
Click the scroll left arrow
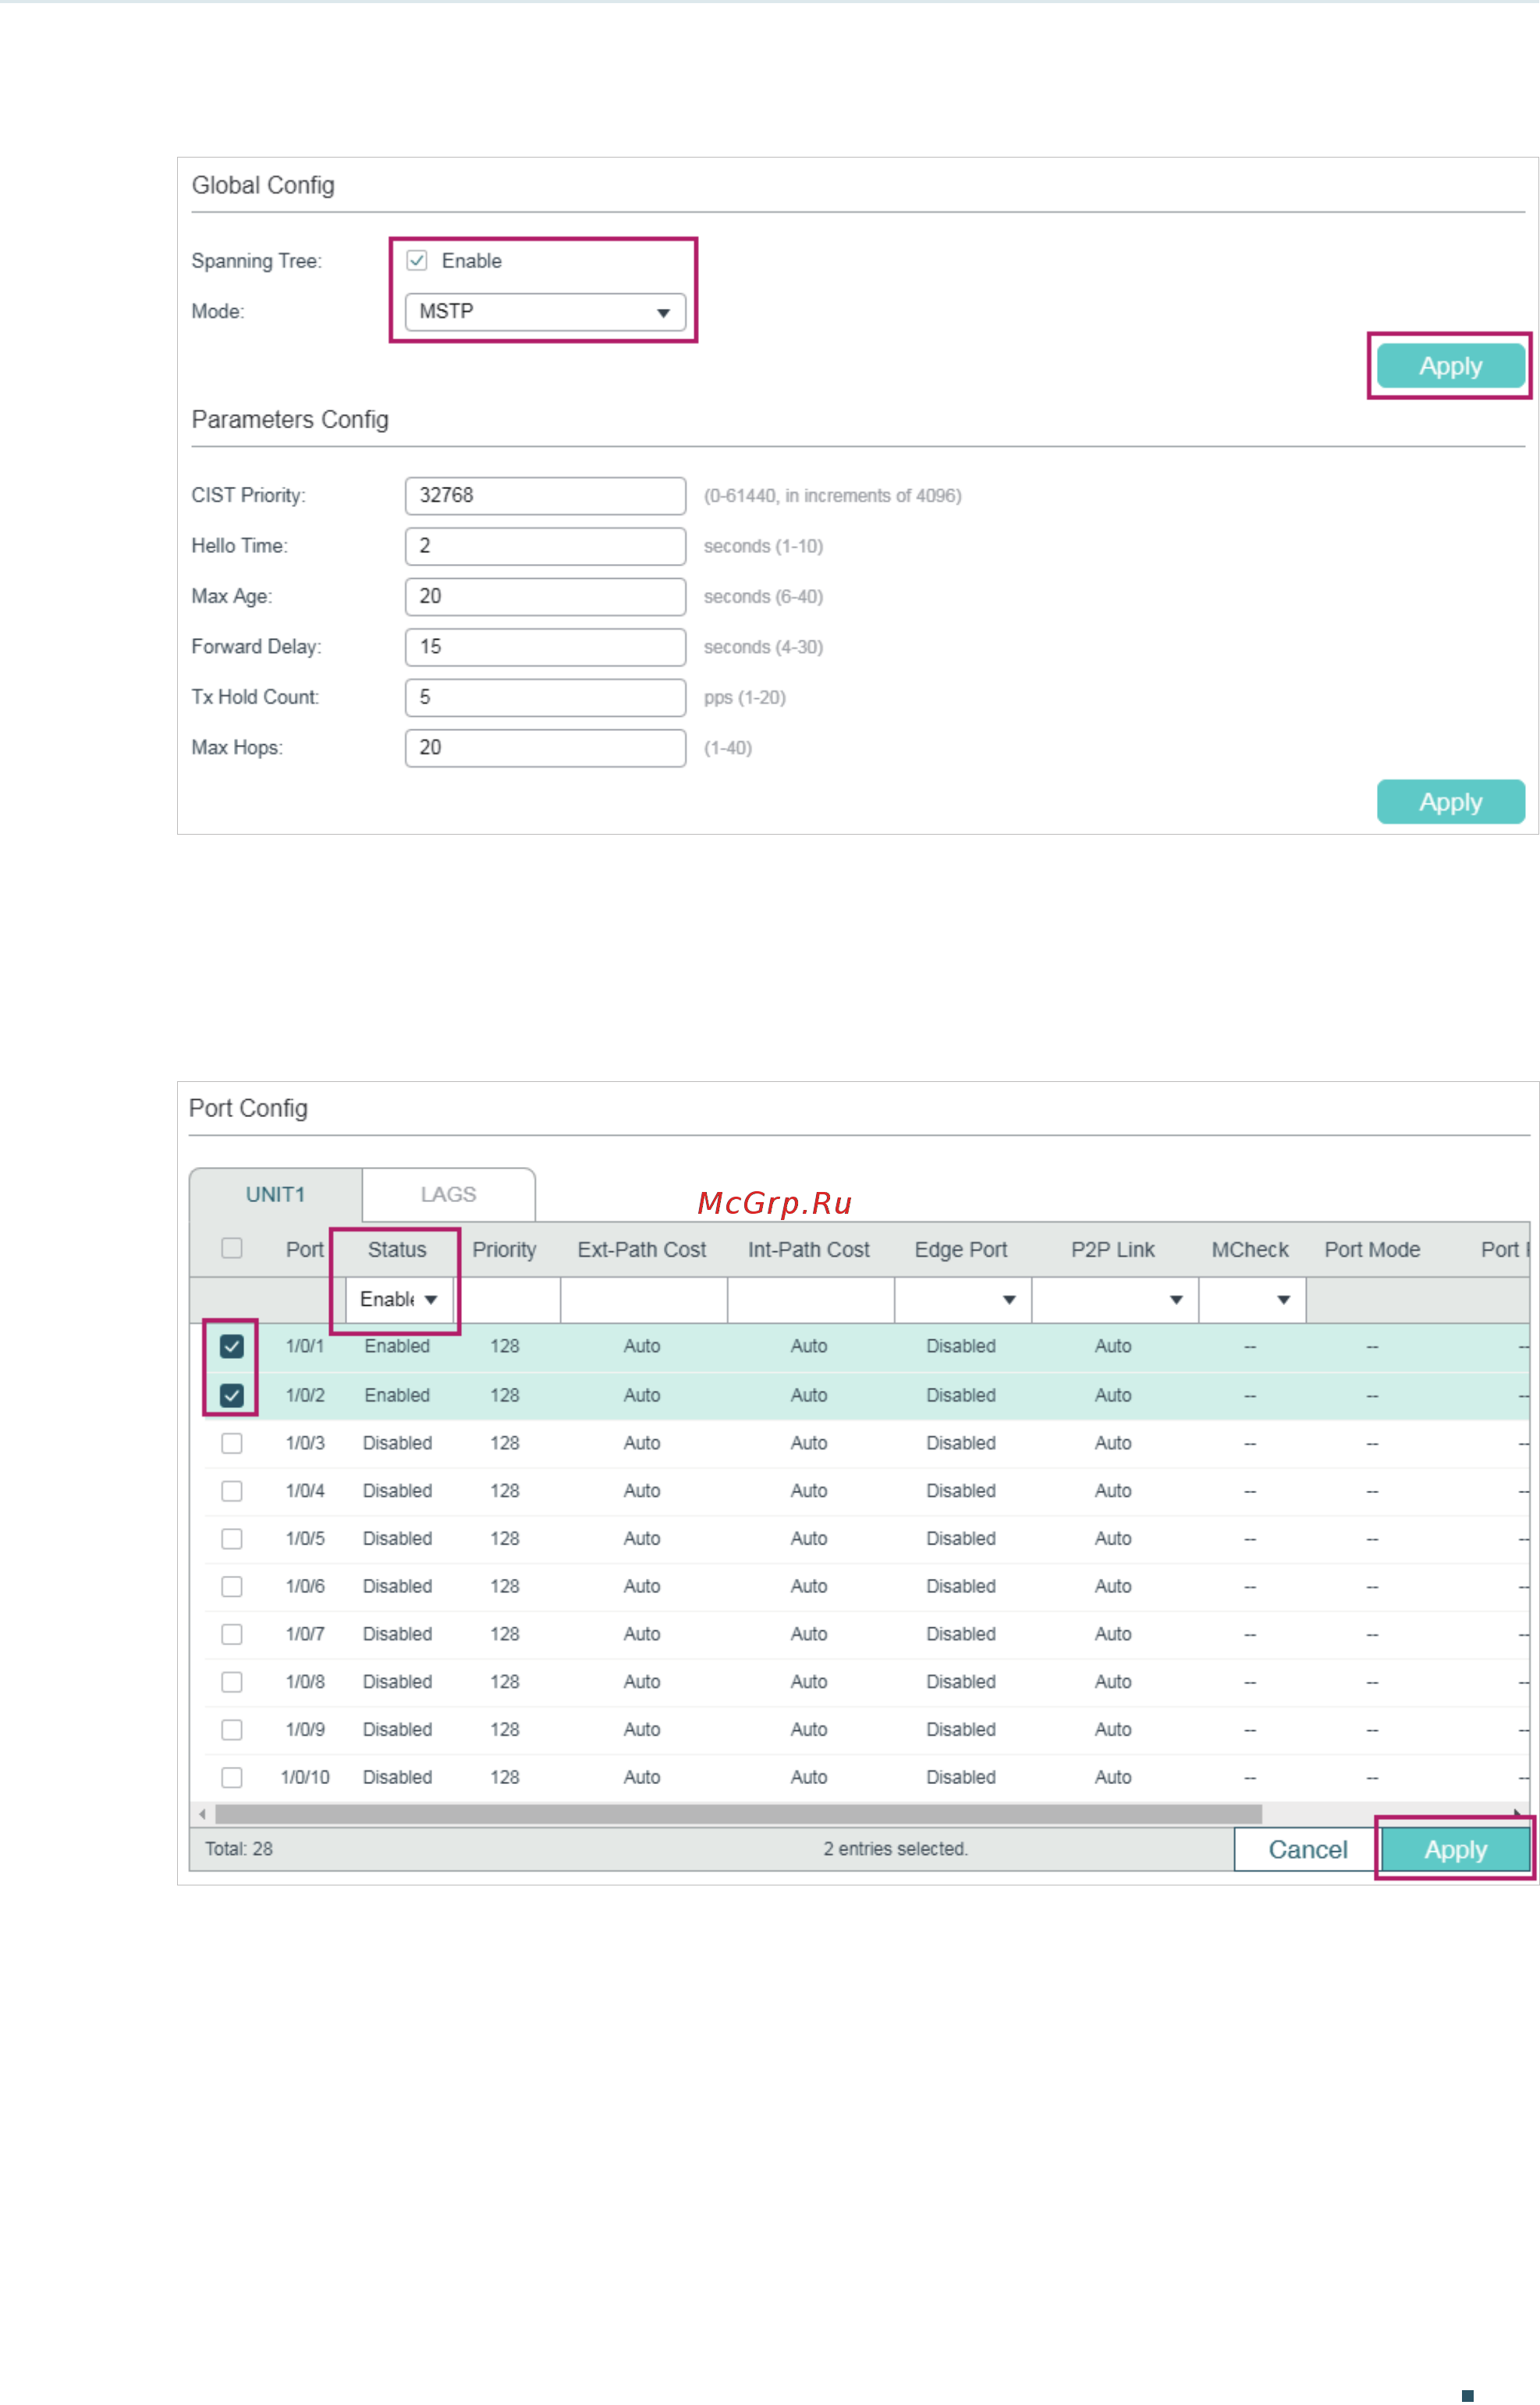click(203, 1815)
